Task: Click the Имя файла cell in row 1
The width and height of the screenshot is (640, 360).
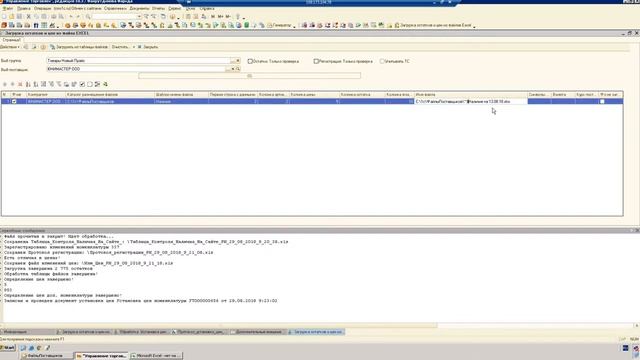Action: pyautogui.click(x=471, y=101)
